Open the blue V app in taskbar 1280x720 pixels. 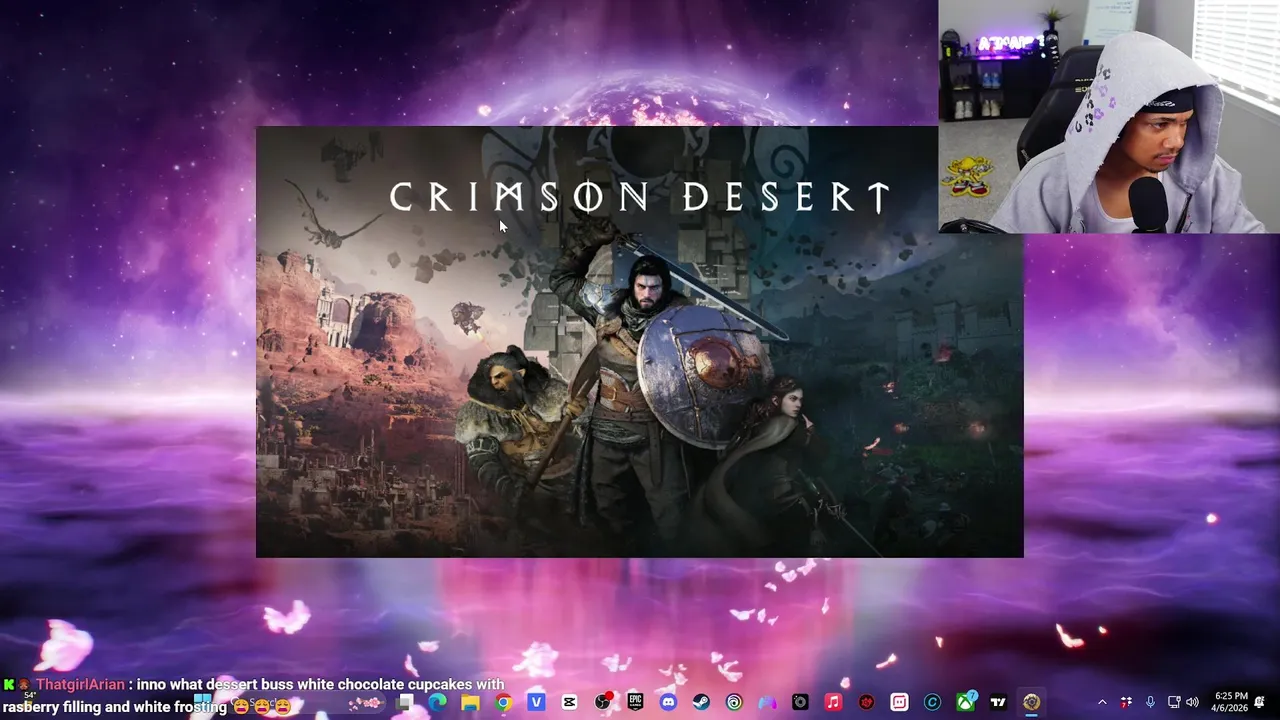tap(536, 703)
